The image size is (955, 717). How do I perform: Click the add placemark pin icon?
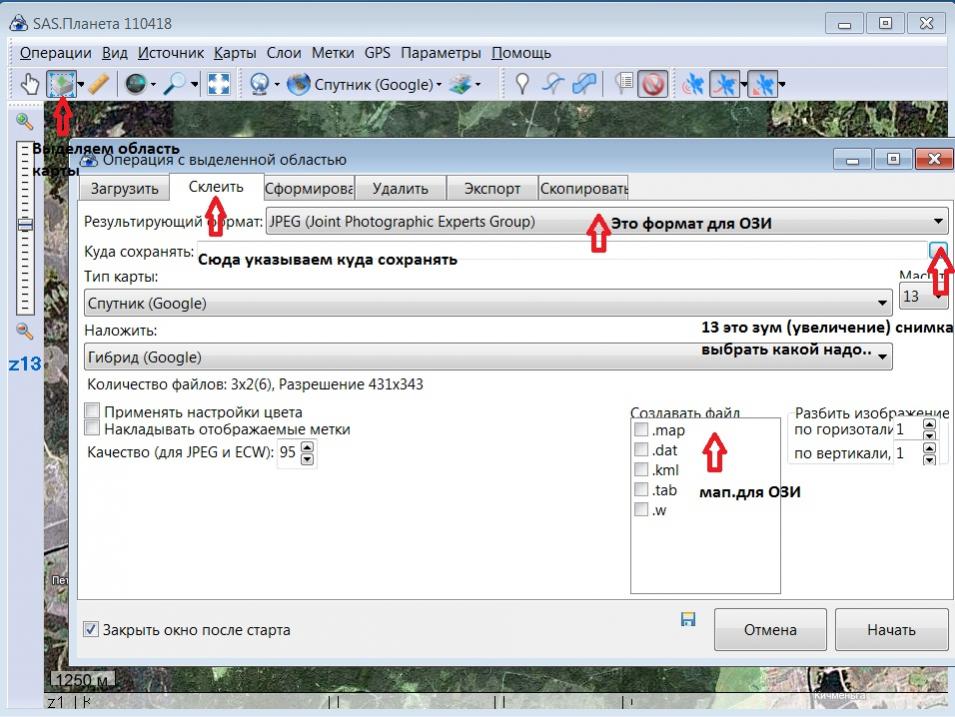(x=521, y=85)
